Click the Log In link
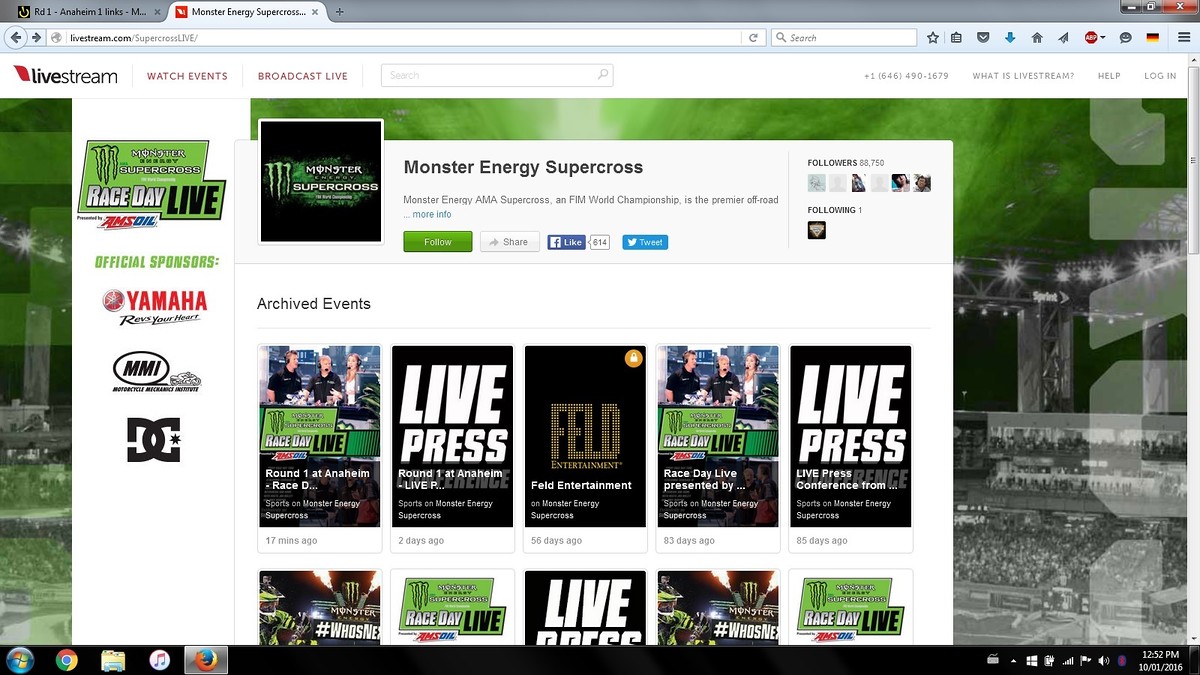Screen dimensions: 1200x675 coord(1160,76)
